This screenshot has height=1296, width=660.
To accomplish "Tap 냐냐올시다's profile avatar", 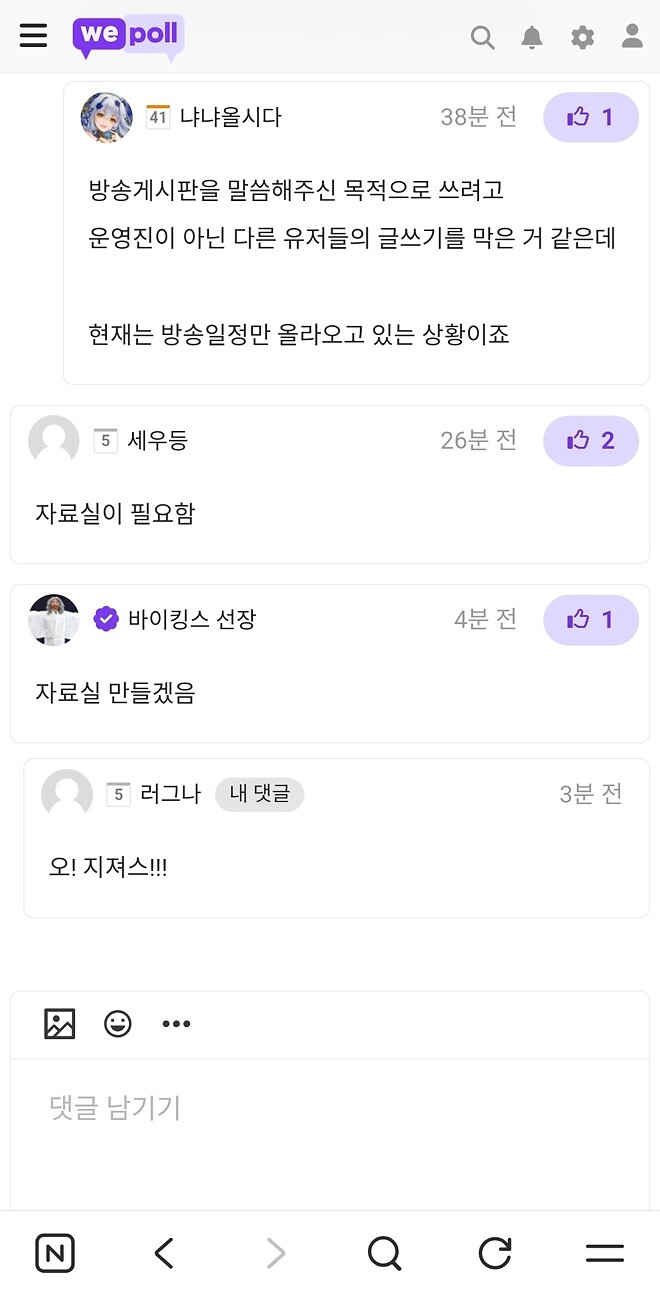I will coord(105,117).
